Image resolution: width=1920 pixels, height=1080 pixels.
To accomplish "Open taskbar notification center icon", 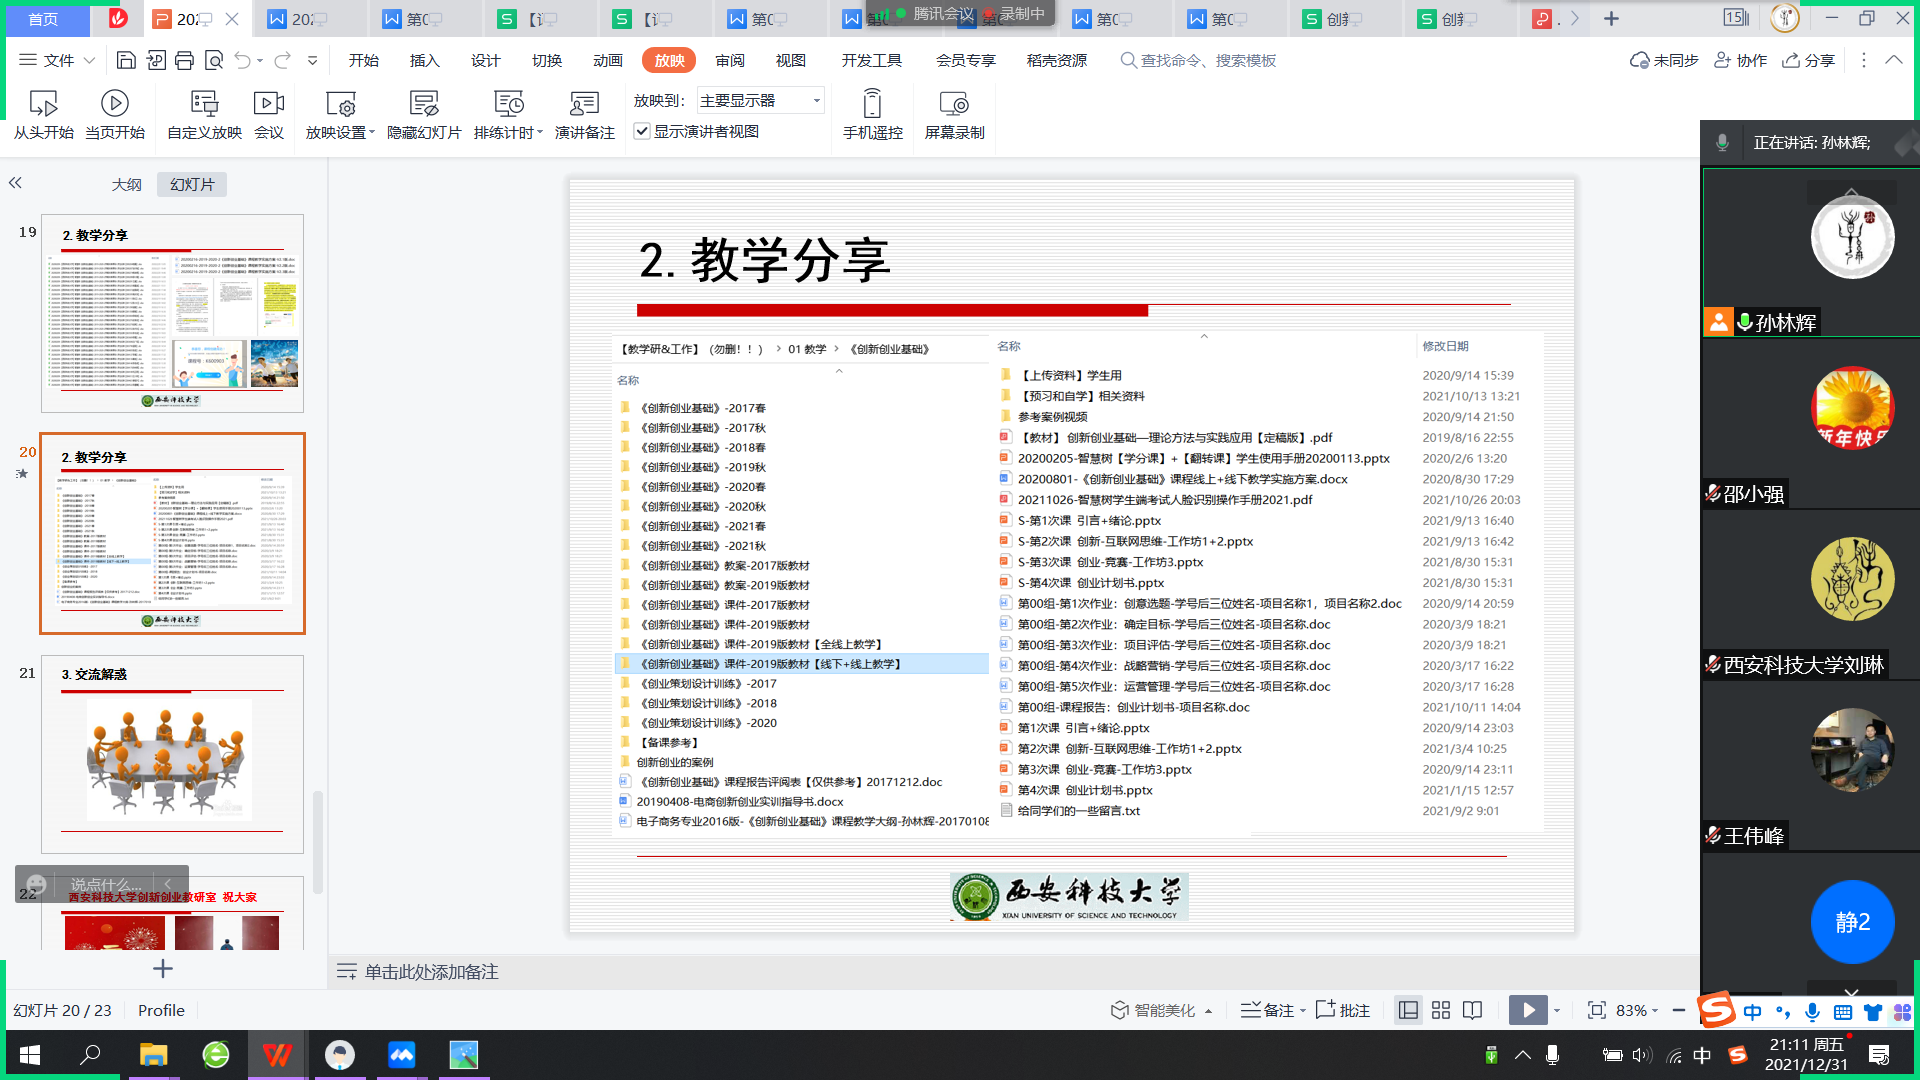I will point(1879,1055).
